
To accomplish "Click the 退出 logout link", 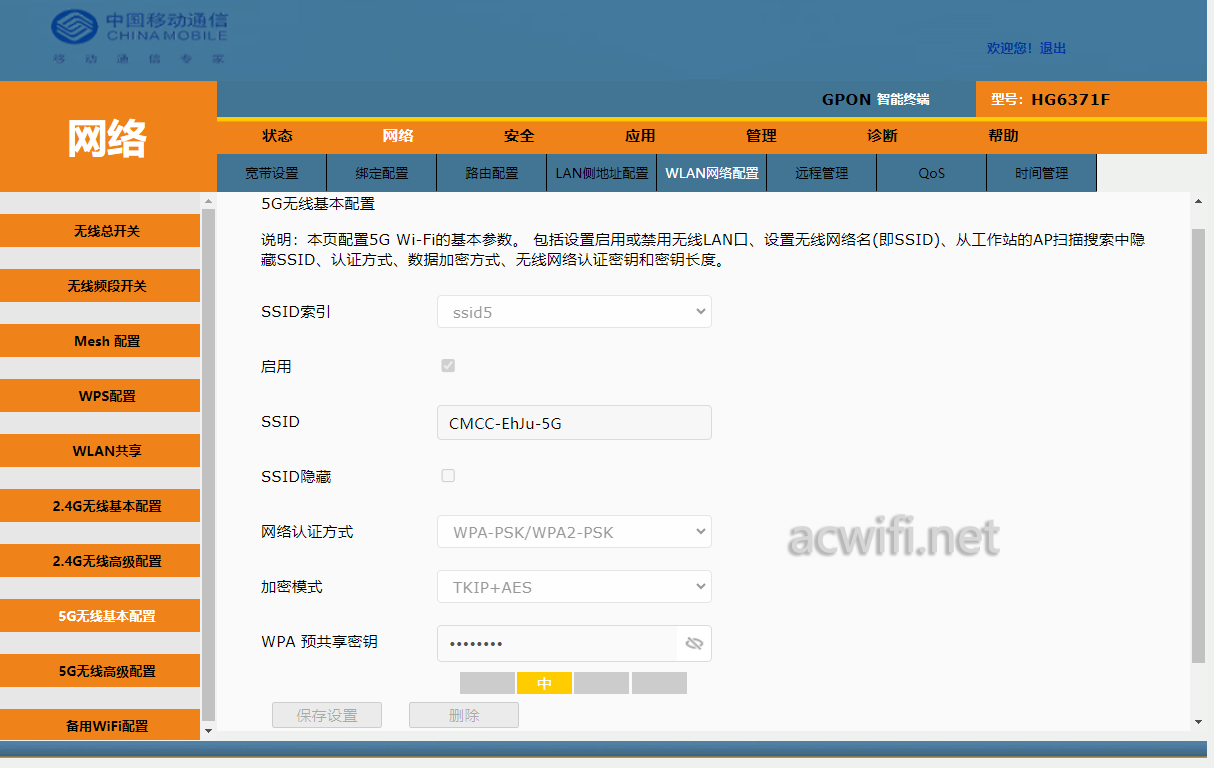I will (1053, 48).
